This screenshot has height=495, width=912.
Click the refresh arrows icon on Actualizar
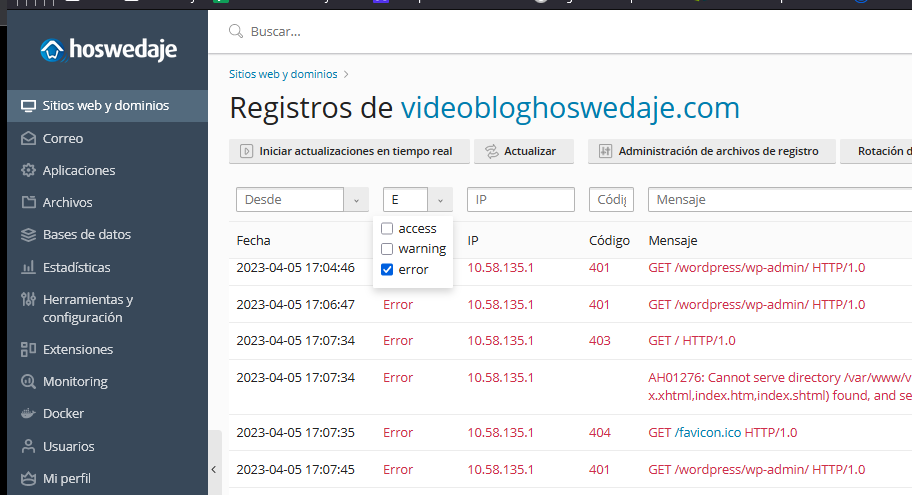(x=491, y=151)
